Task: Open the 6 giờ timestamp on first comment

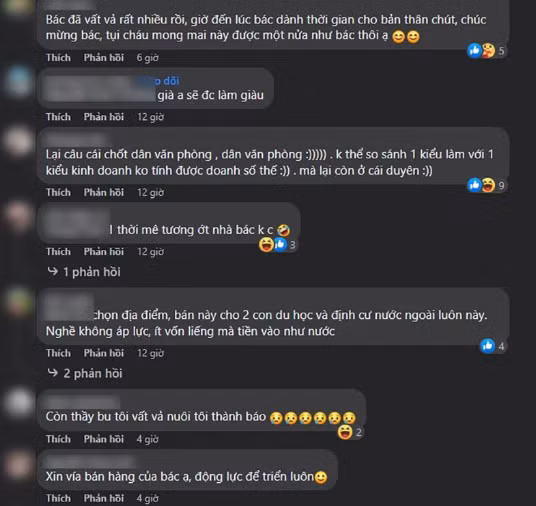Action: pos(148,57)
